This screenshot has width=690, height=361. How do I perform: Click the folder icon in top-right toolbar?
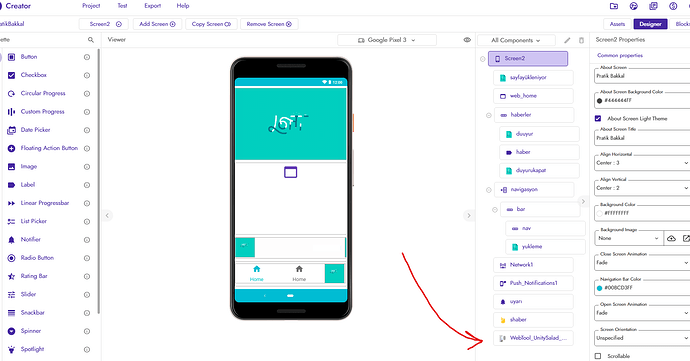(x=614, y=6)
